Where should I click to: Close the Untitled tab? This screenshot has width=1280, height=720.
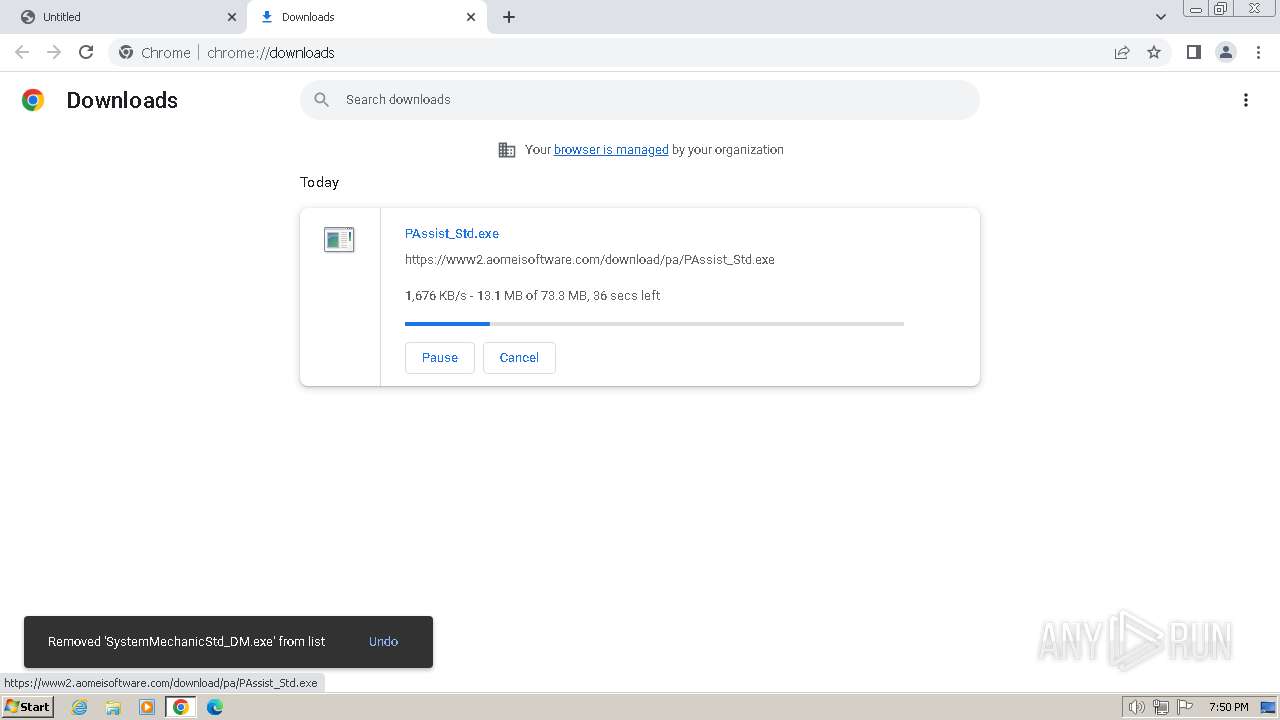232,17
